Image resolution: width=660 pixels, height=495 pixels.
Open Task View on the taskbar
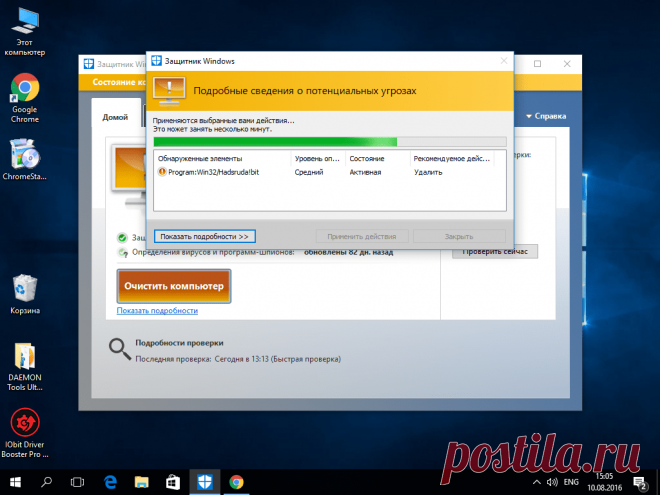point(77,482)
